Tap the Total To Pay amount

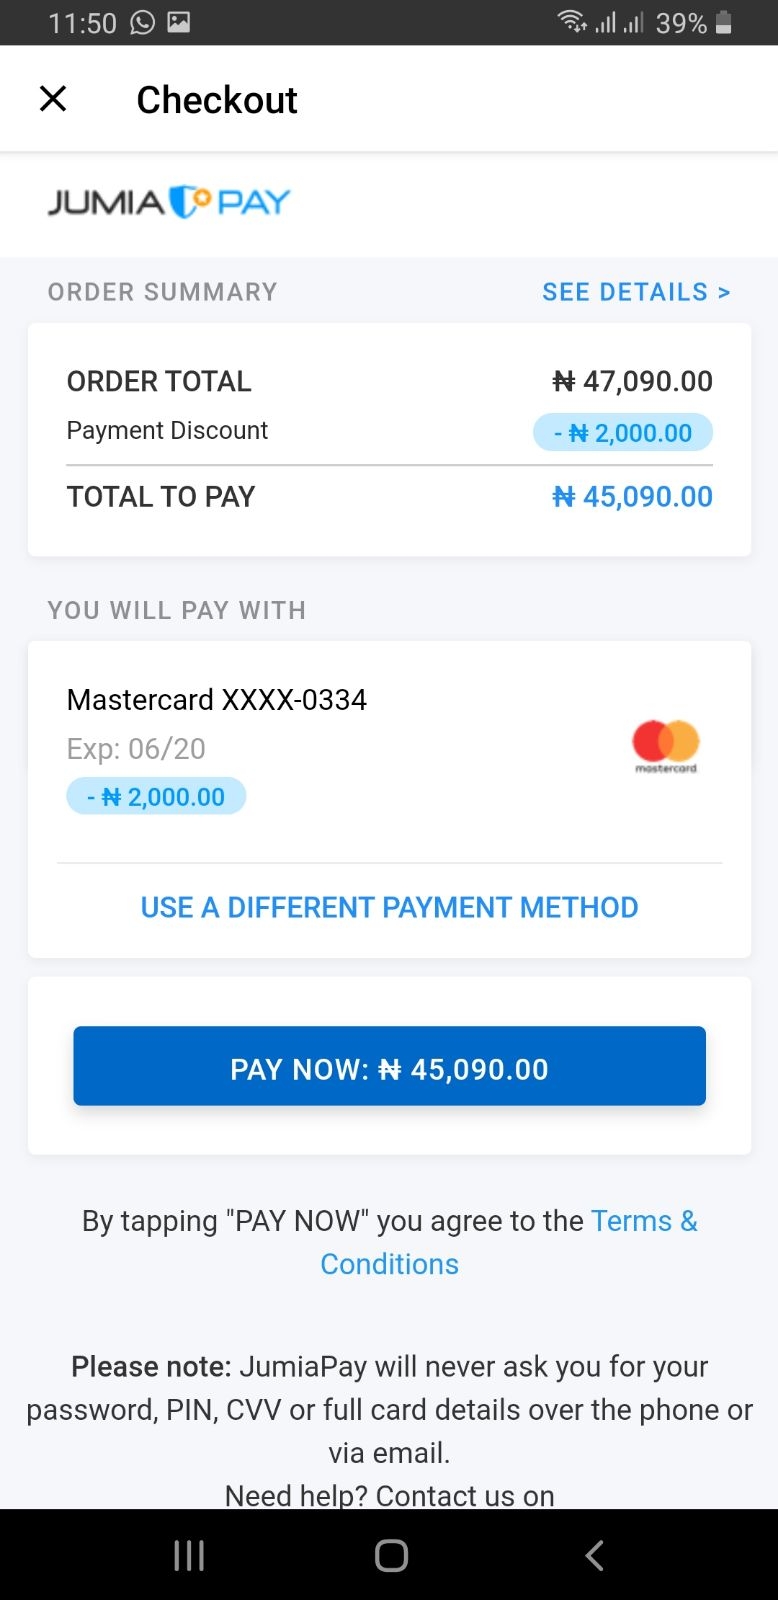coord(632,497)
